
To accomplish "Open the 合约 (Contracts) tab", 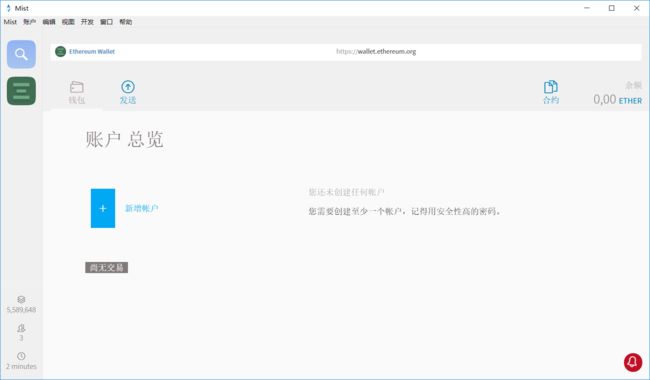I will click(551, 92).
